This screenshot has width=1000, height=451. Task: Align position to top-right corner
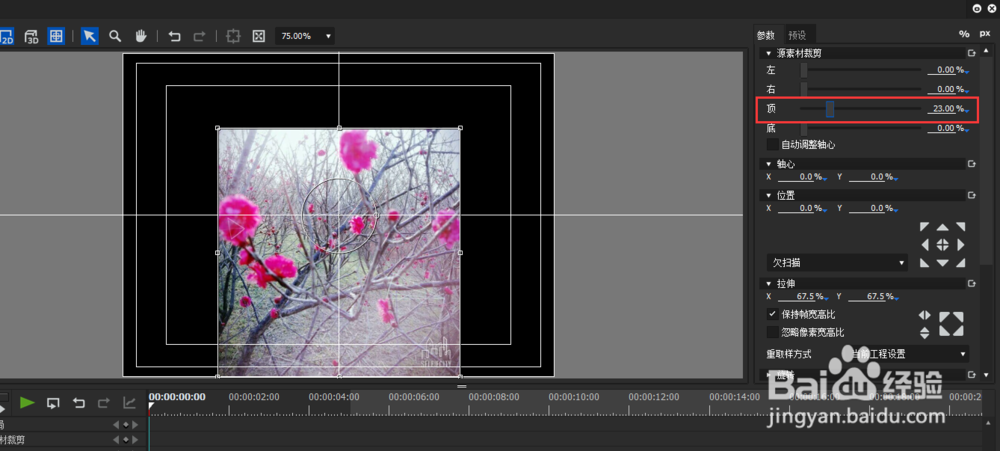coord(960,227)
